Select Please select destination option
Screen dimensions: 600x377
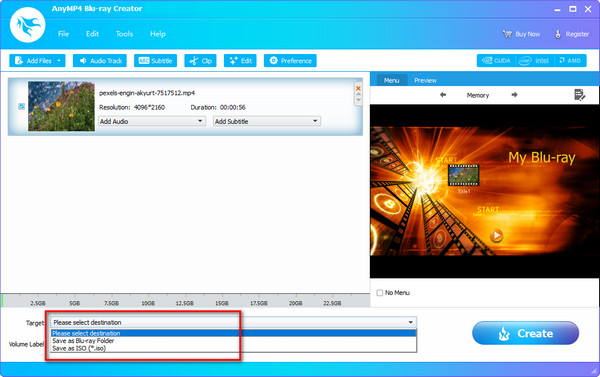(x=233, y=333)
